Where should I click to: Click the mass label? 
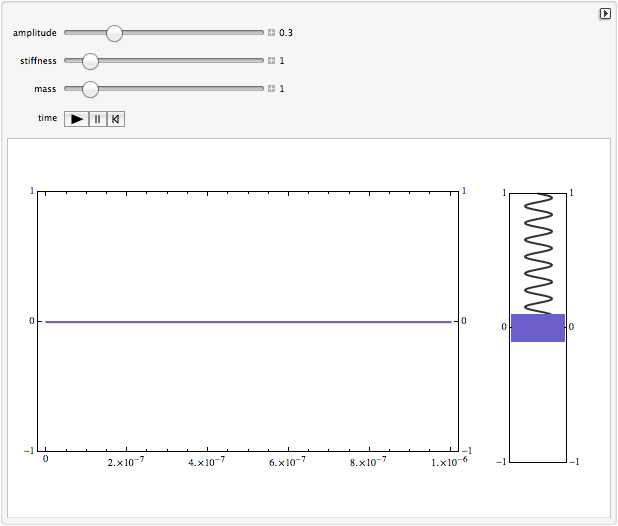[x=45, y=89]
